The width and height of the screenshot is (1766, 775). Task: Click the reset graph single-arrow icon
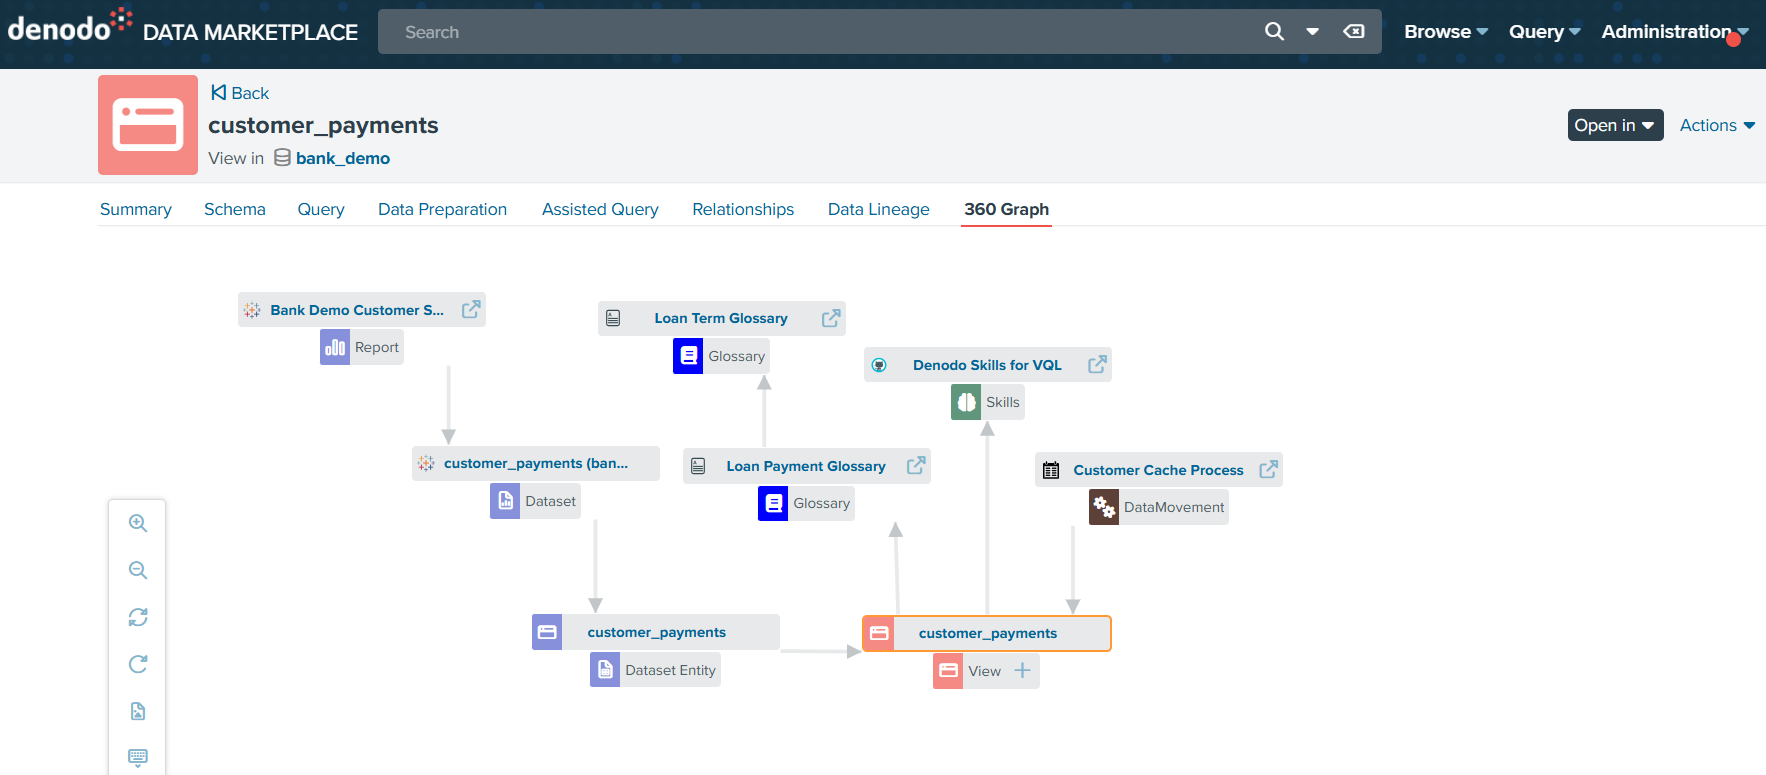pyautogui.click(x=138, y=664)
